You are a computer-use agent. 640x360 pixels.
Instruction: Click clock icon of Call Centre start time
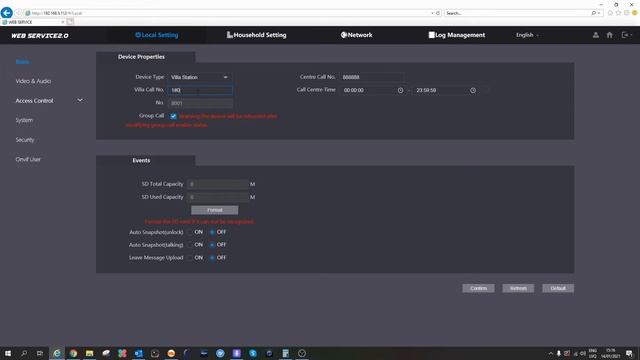click(x=400, y=90)
